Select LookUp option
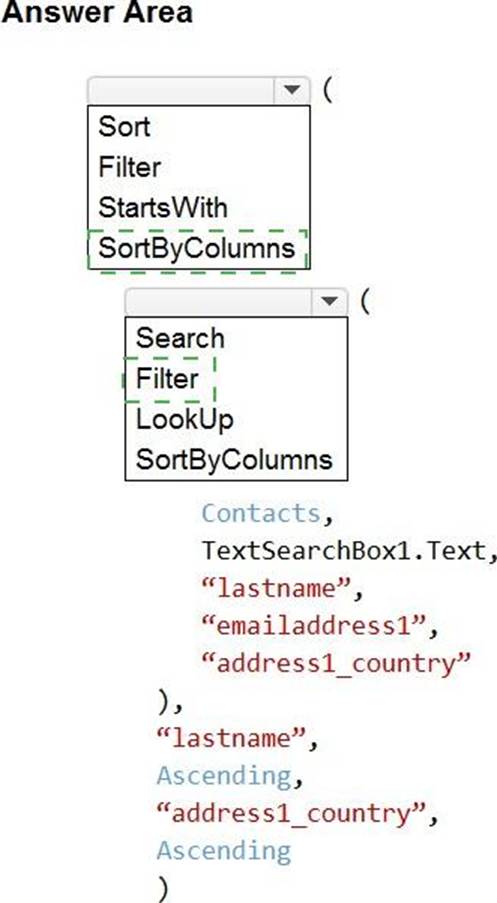 [185, 419]
